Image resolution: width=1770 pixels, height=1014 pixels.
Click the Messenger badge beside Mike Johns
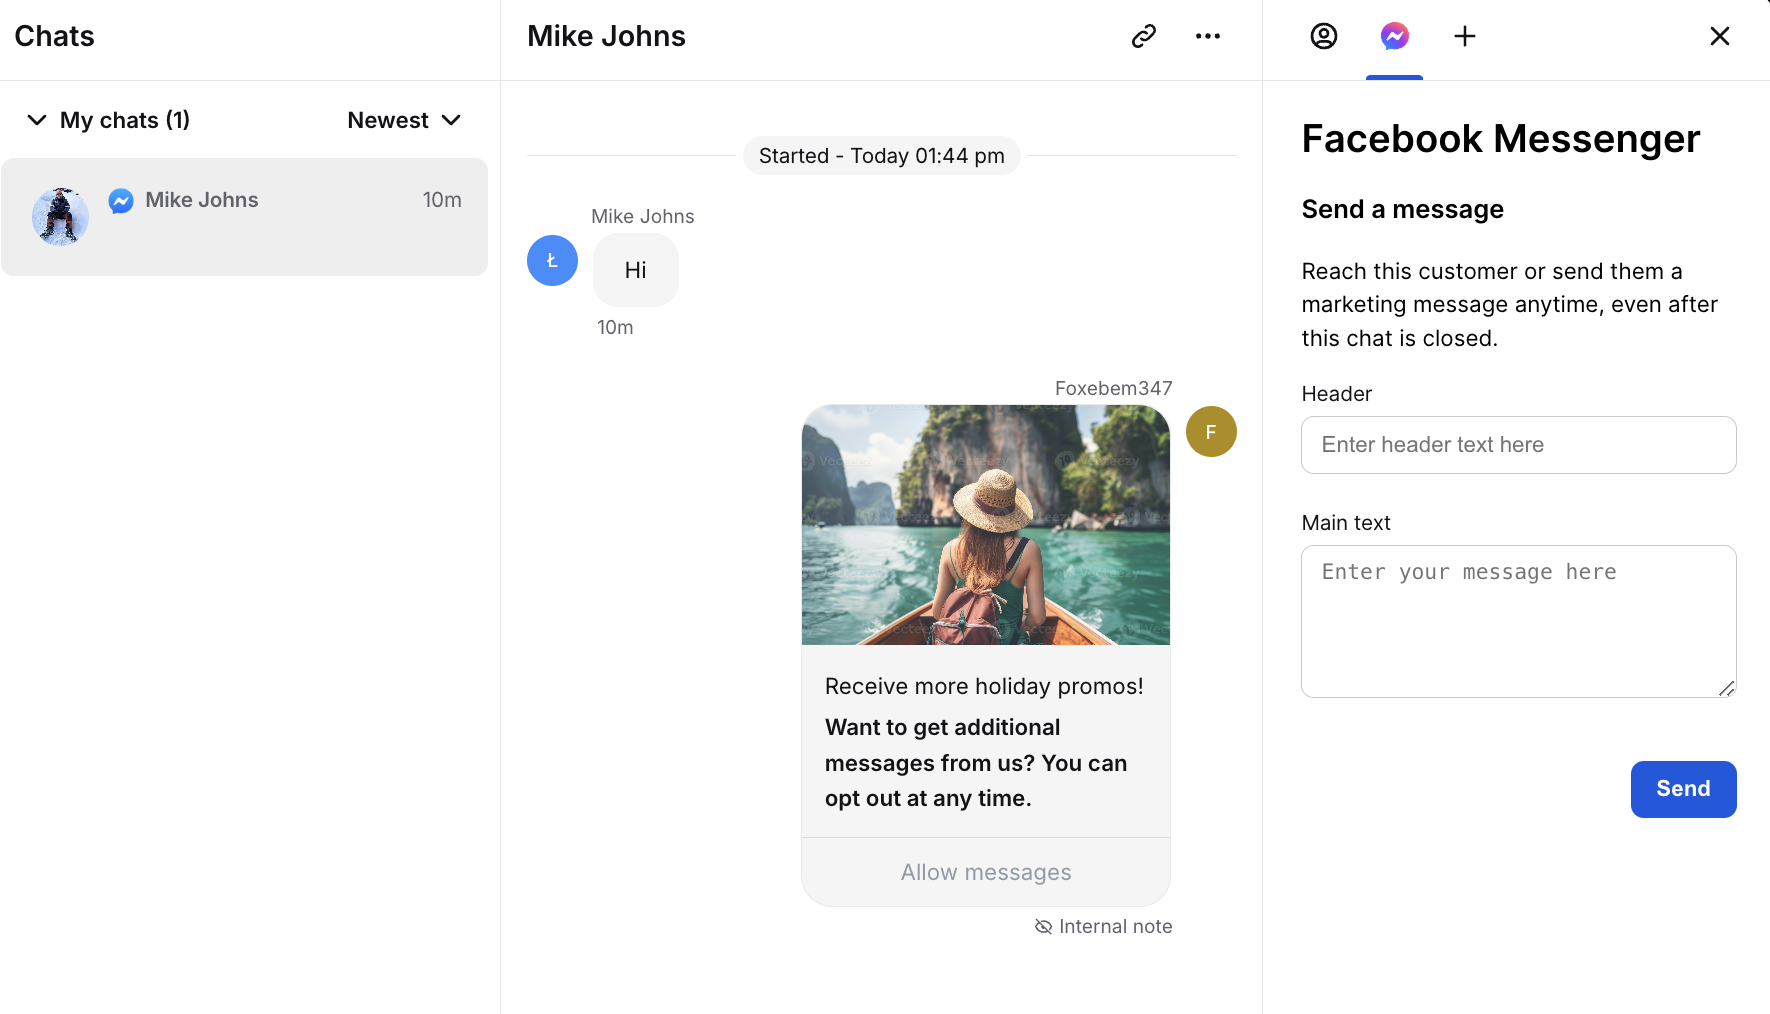pyautogui.click(x=121, y=201)
